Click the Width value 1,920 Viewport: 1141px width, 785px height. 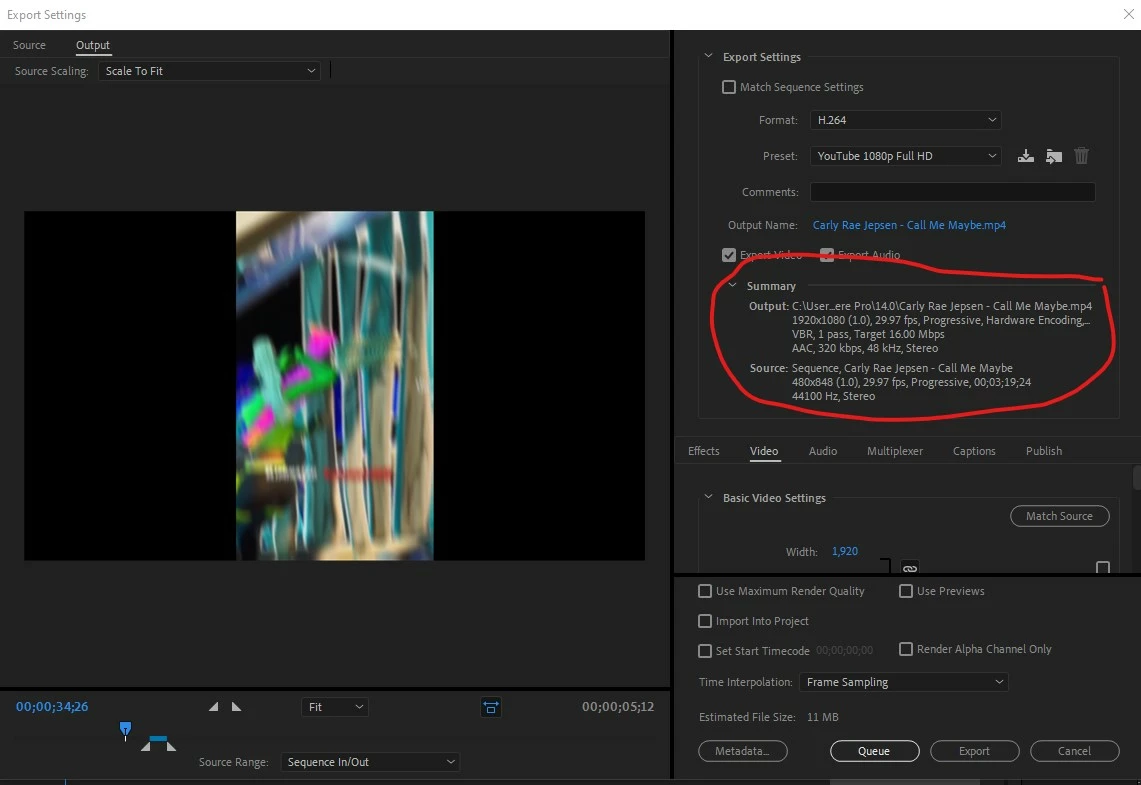pos(844,551)
